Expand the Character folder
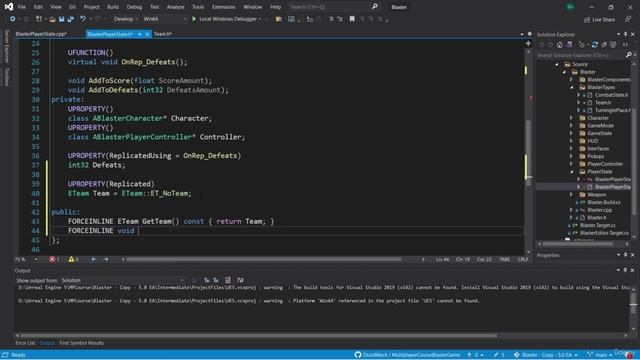Image resolution: width=640 pixels, height=360 pixels. coord(571,118)
